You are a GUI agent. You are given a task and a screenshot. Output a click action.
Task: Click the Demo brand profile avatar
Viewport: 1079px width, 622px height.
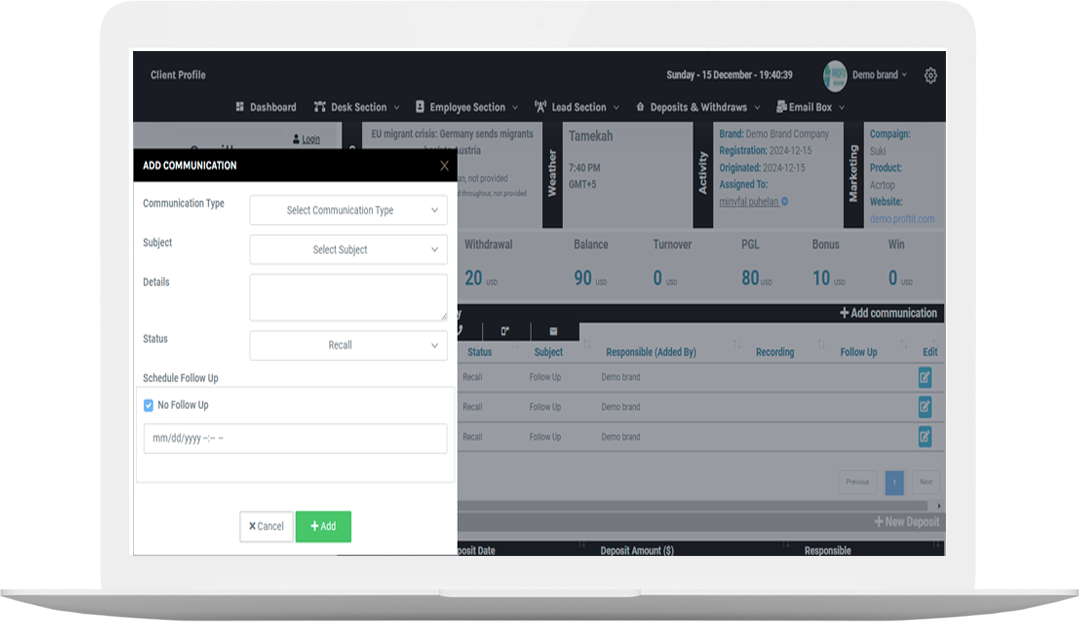click(834, 75)
